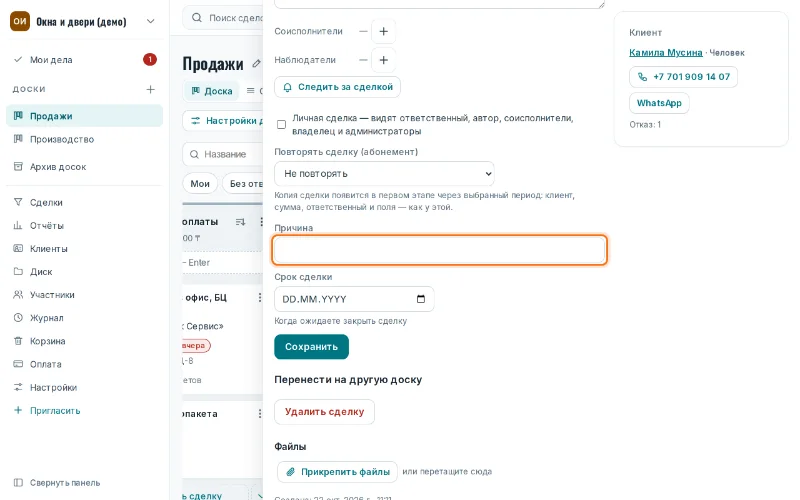Screen dimensions: 800x500
Task: Click the Корзина trash icon
Action: coord(18,341)
